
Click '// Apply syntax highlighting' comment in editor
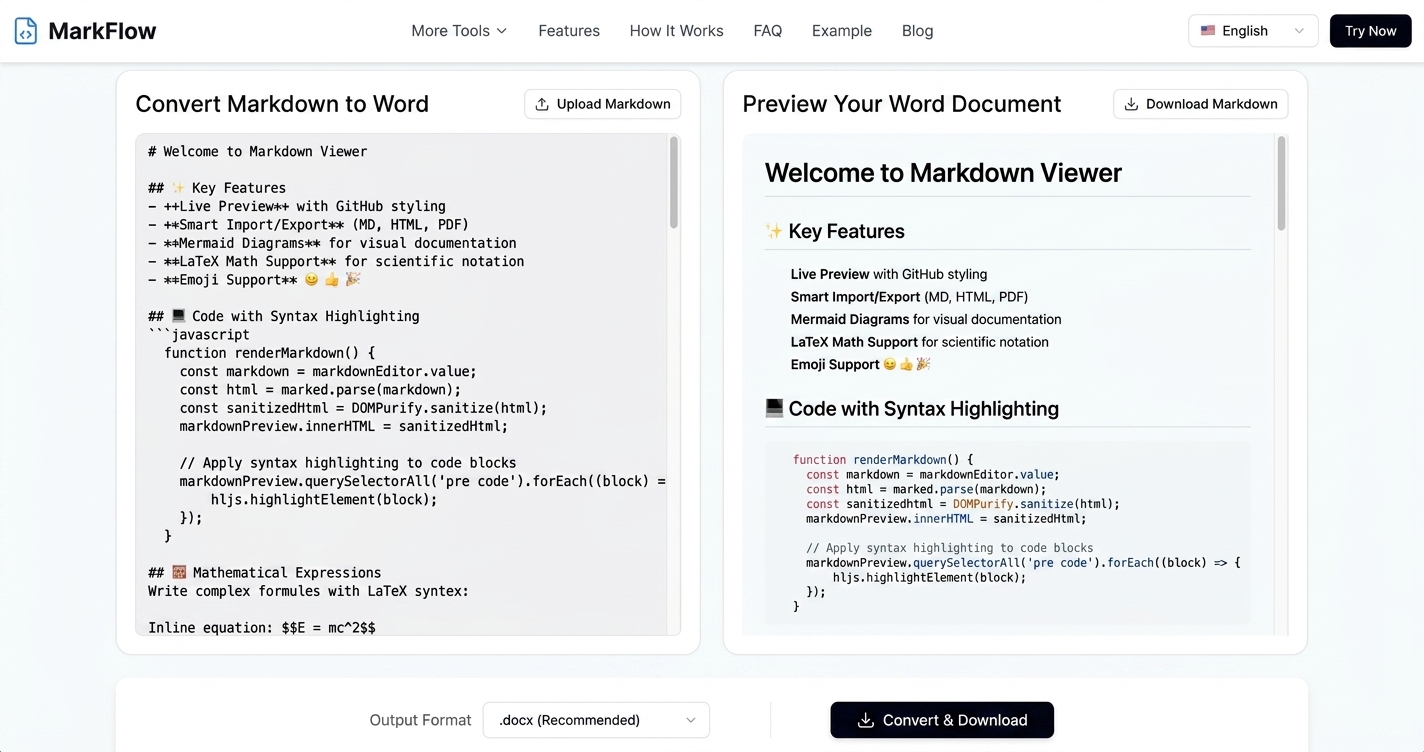[348, 463]
